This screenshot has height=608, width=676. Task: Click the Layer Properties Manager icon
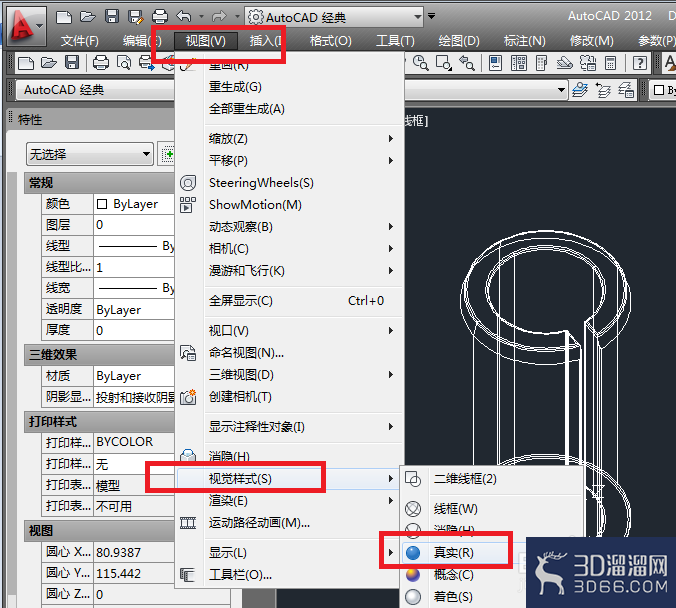pyautogui.click(x=580, y=90)
